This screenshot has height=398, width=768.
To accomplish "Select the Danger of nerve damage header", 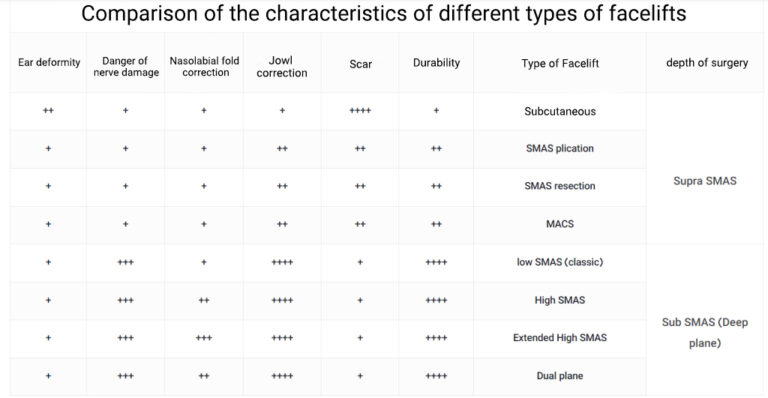I will point(126,67).
